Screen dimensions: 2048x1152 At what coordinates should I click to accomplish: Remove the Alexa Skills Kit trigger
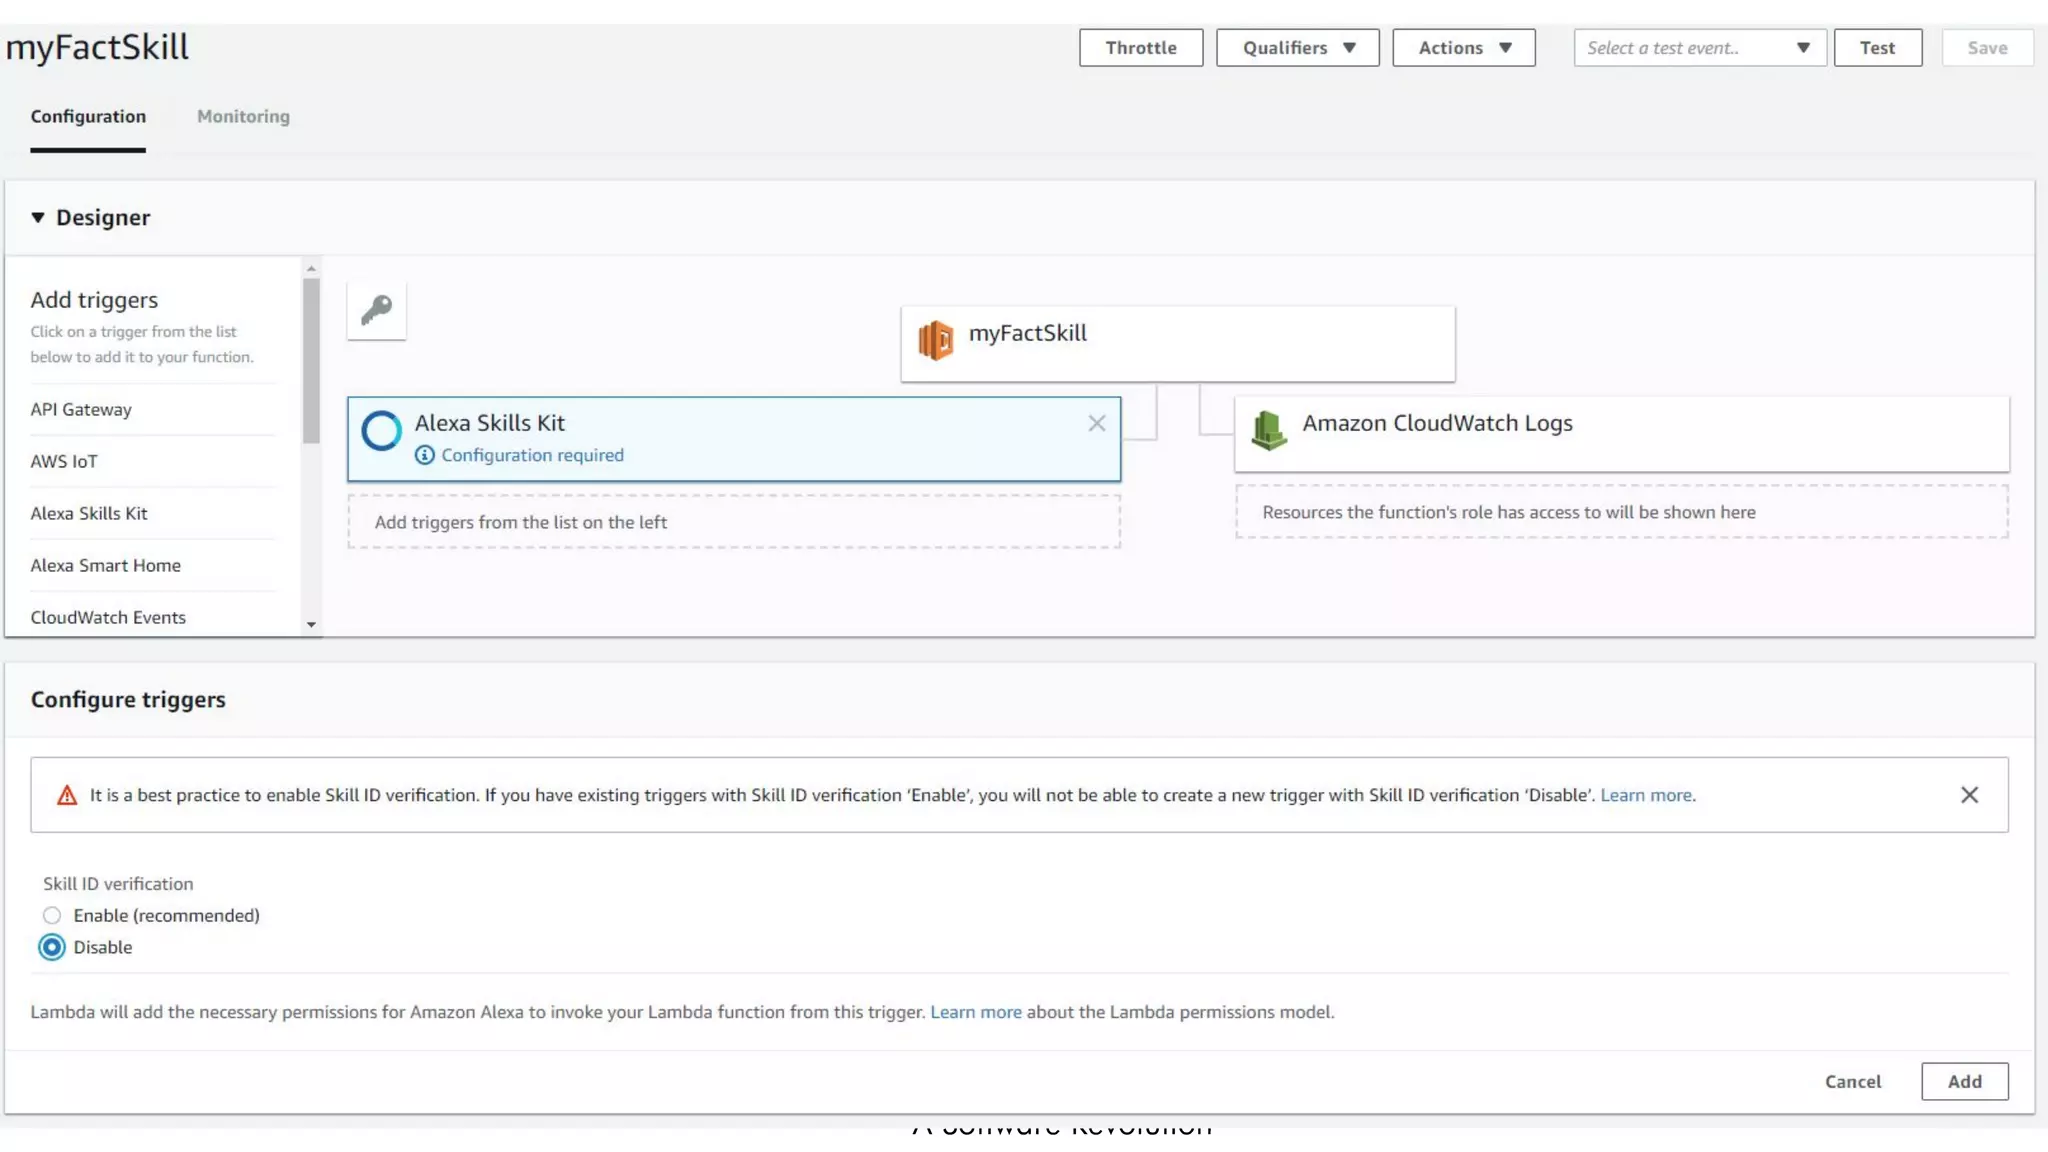(1097, 423)
